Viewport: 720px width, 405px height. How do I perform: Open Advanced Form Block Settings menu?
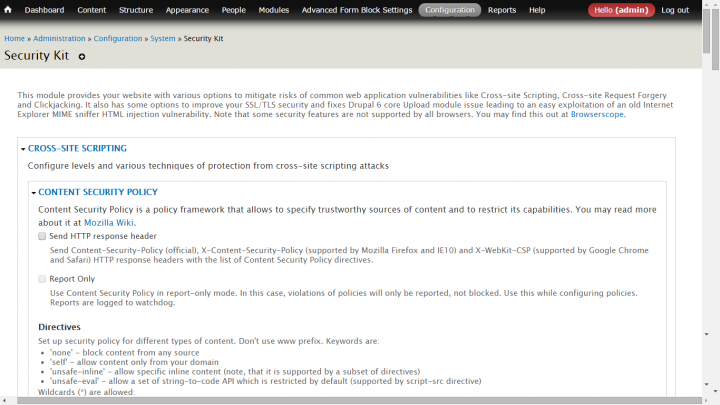pos(357,10)
